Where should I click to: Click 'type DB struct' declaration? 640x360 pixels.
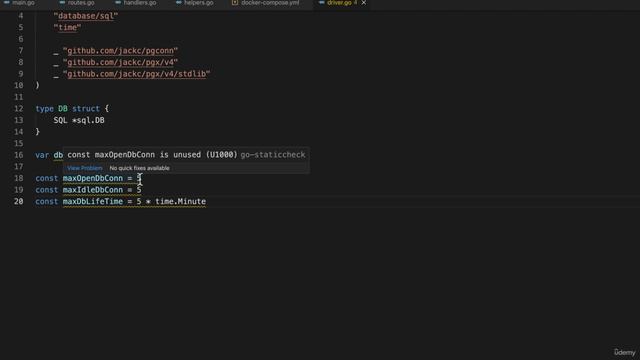[72, 109]
